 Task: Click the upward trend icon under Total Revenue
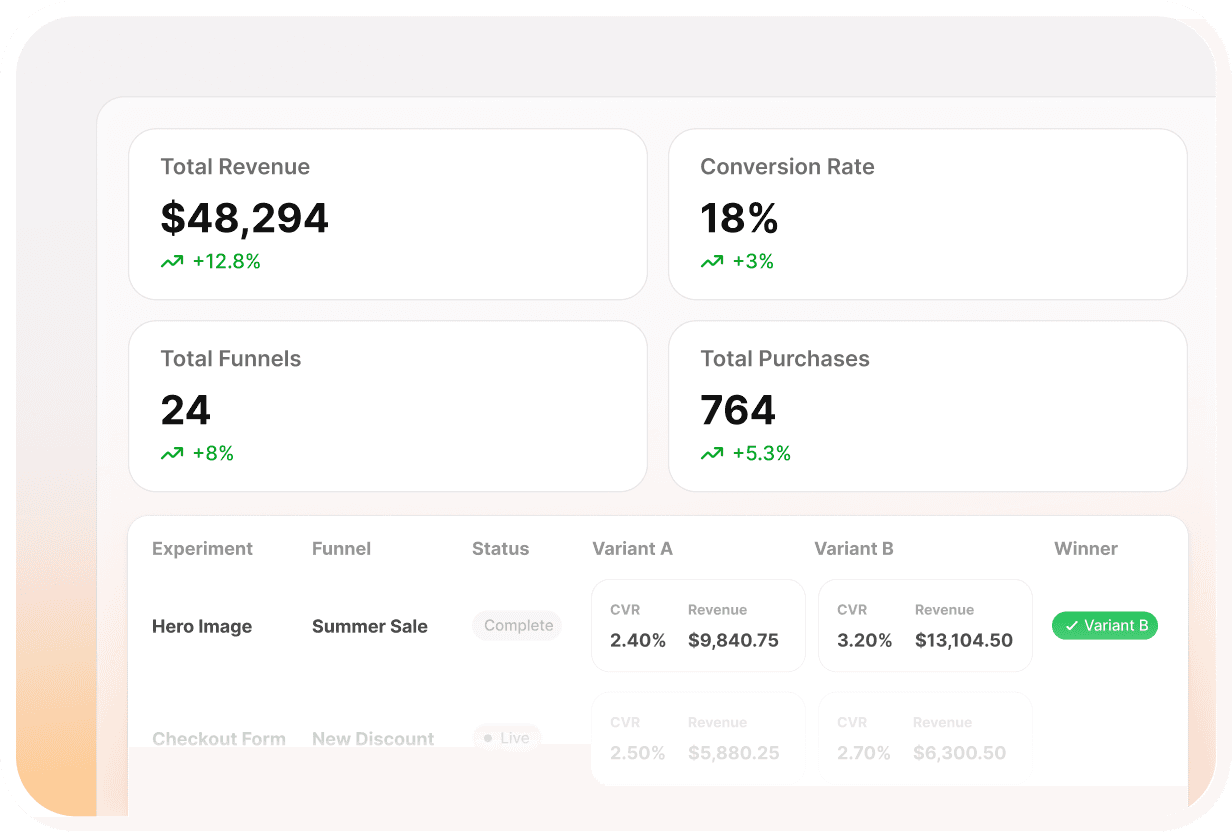(x=172, y=260)
